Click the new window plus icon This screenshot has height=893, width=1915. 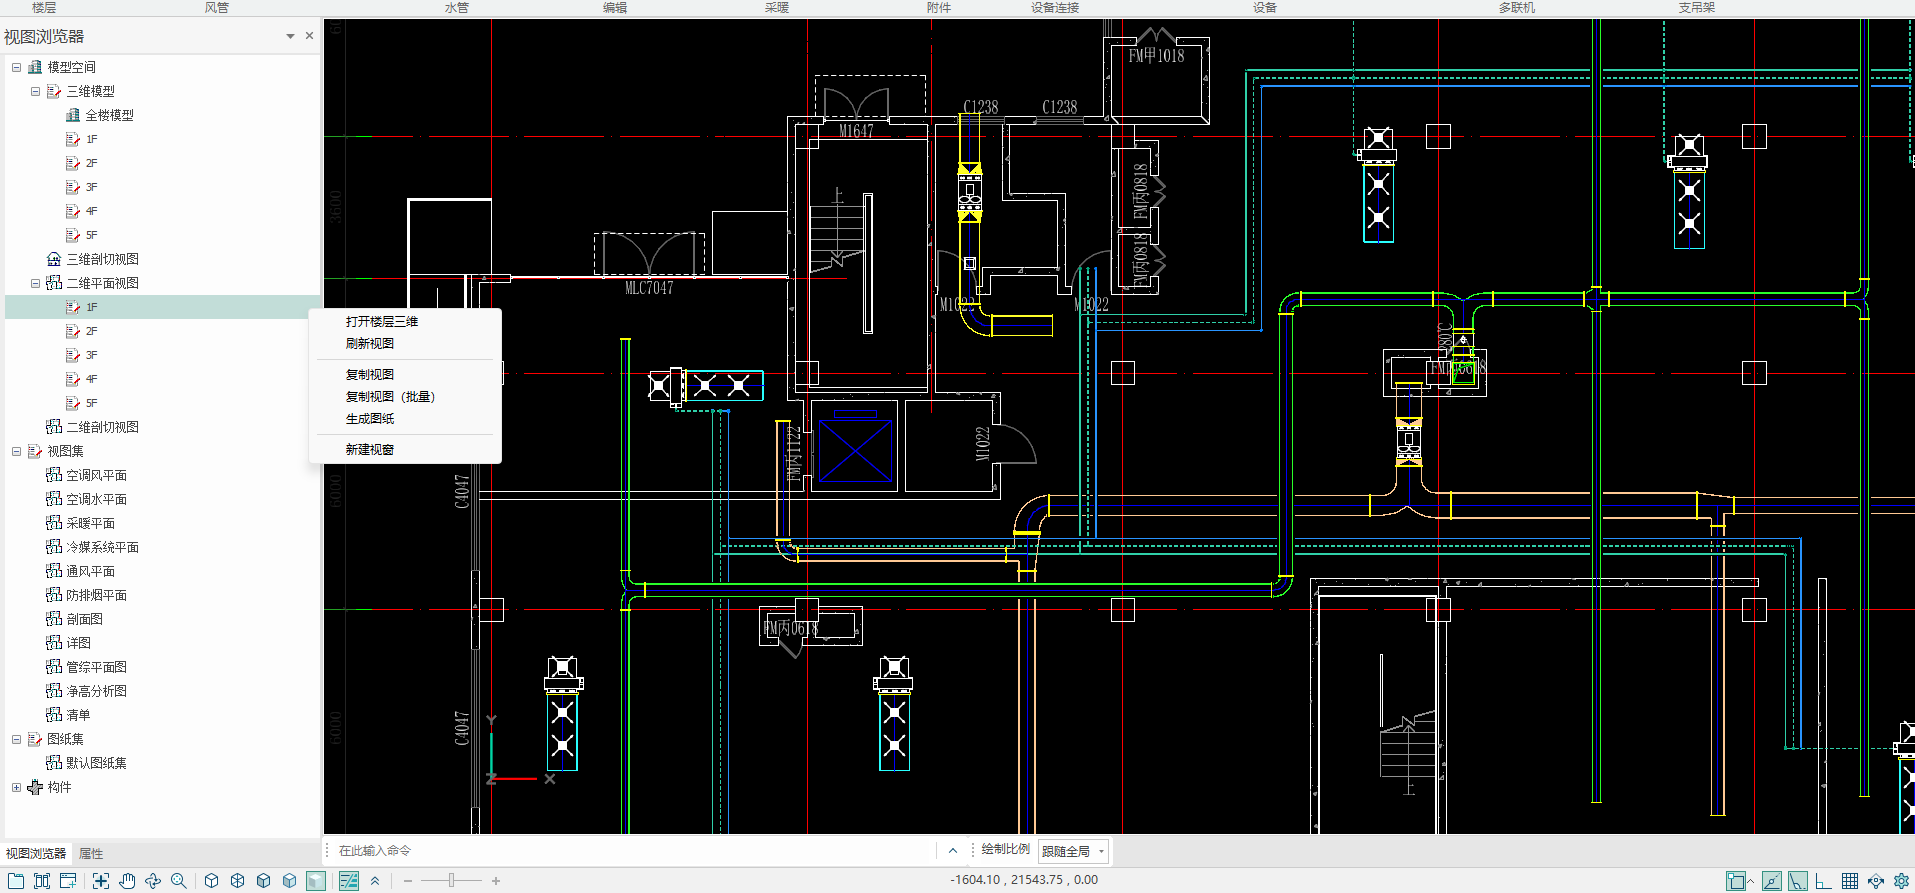click(x=68, y=881)
